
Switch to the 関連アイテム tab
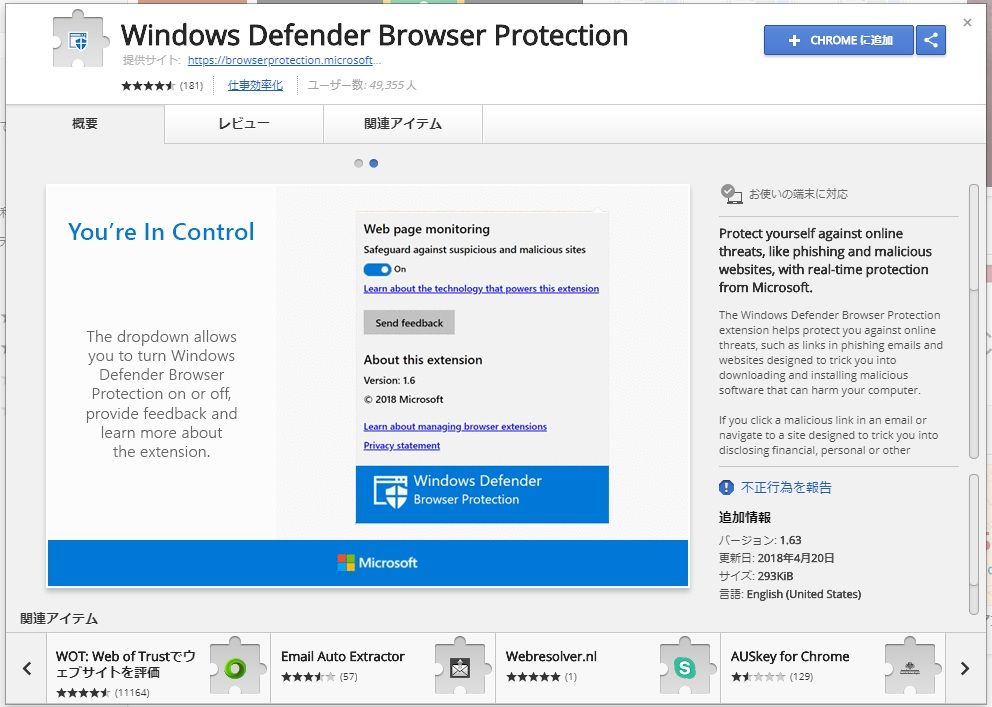point(402,123)
